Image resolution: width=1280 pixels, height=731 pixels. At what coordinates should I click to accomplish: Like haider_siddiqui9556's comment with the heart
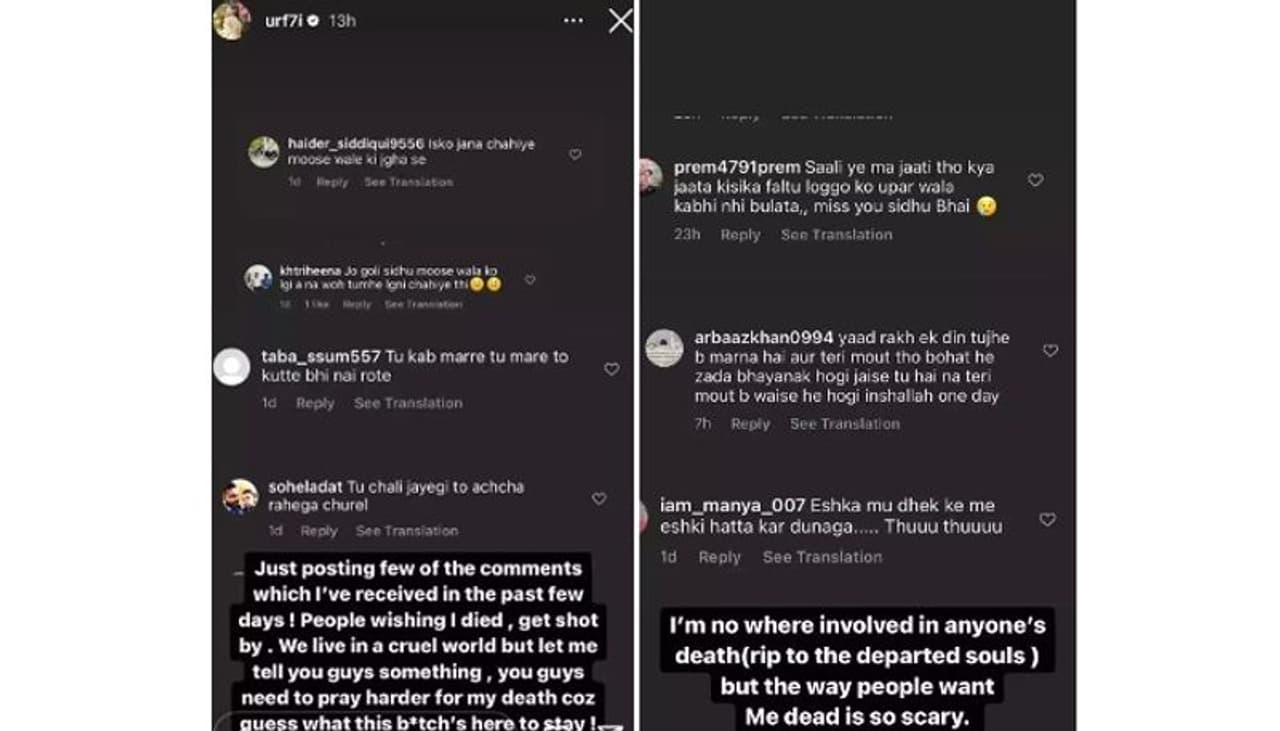575,155
